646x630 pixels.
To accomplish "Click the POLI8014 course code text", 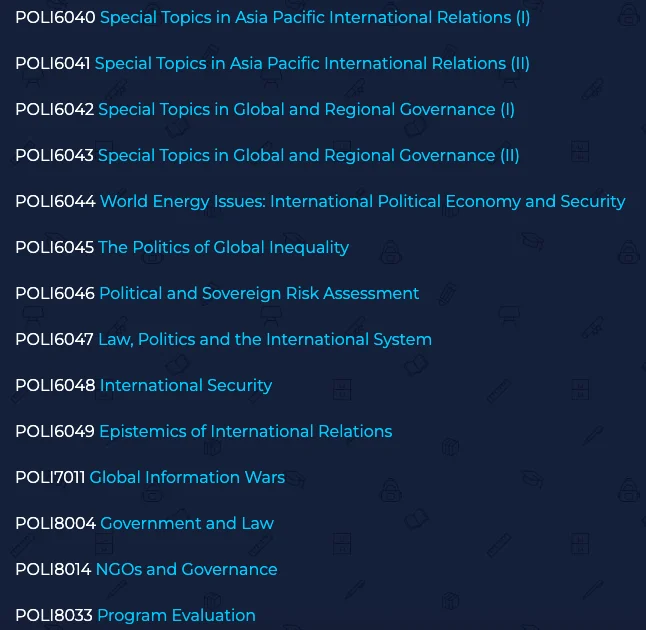I will coord(53,570).
